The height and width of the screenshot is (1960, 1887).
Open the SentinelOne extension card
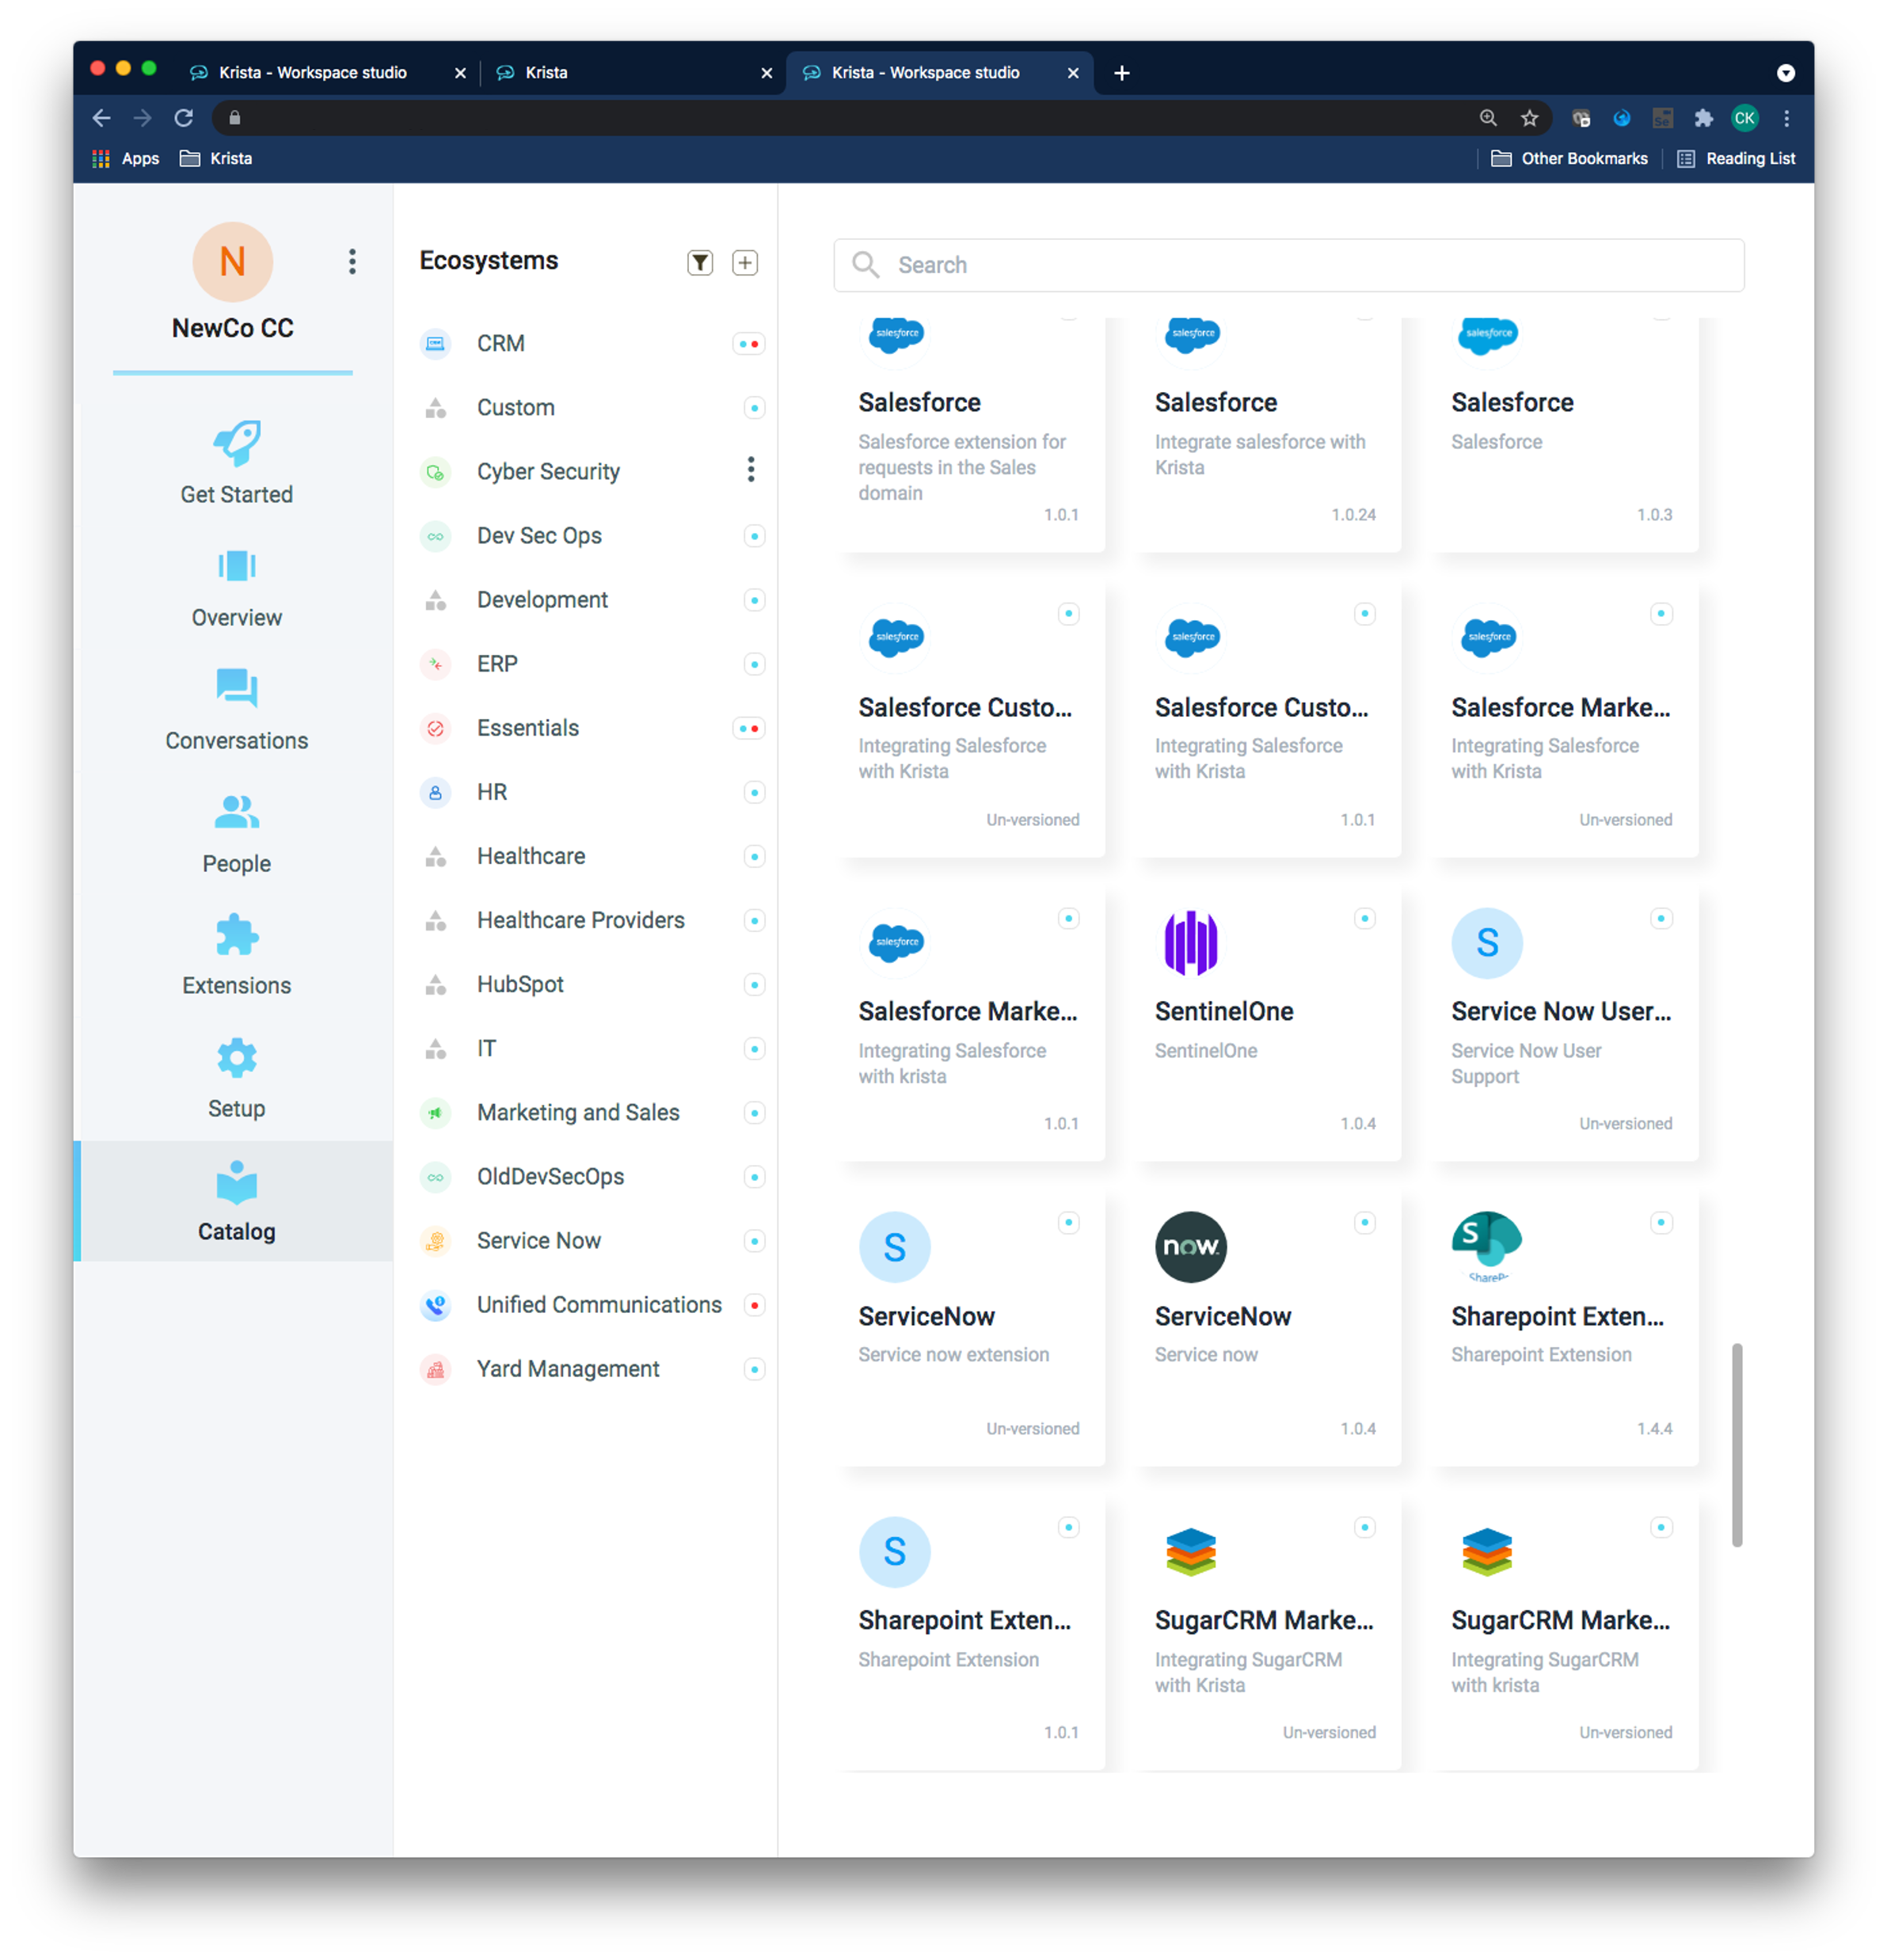(1269, 1025)
